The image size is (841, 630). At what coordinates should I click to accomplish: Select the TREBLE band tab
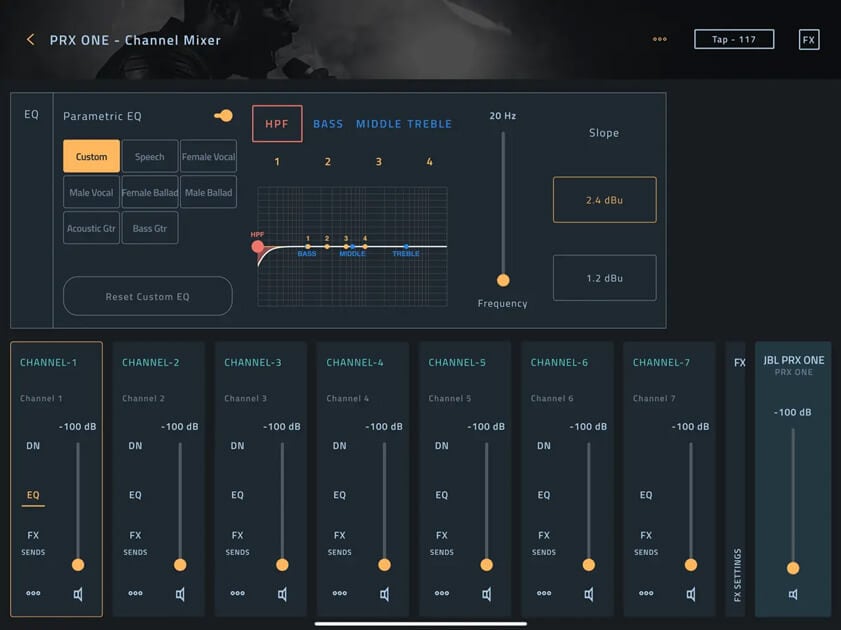coord(430,124)
